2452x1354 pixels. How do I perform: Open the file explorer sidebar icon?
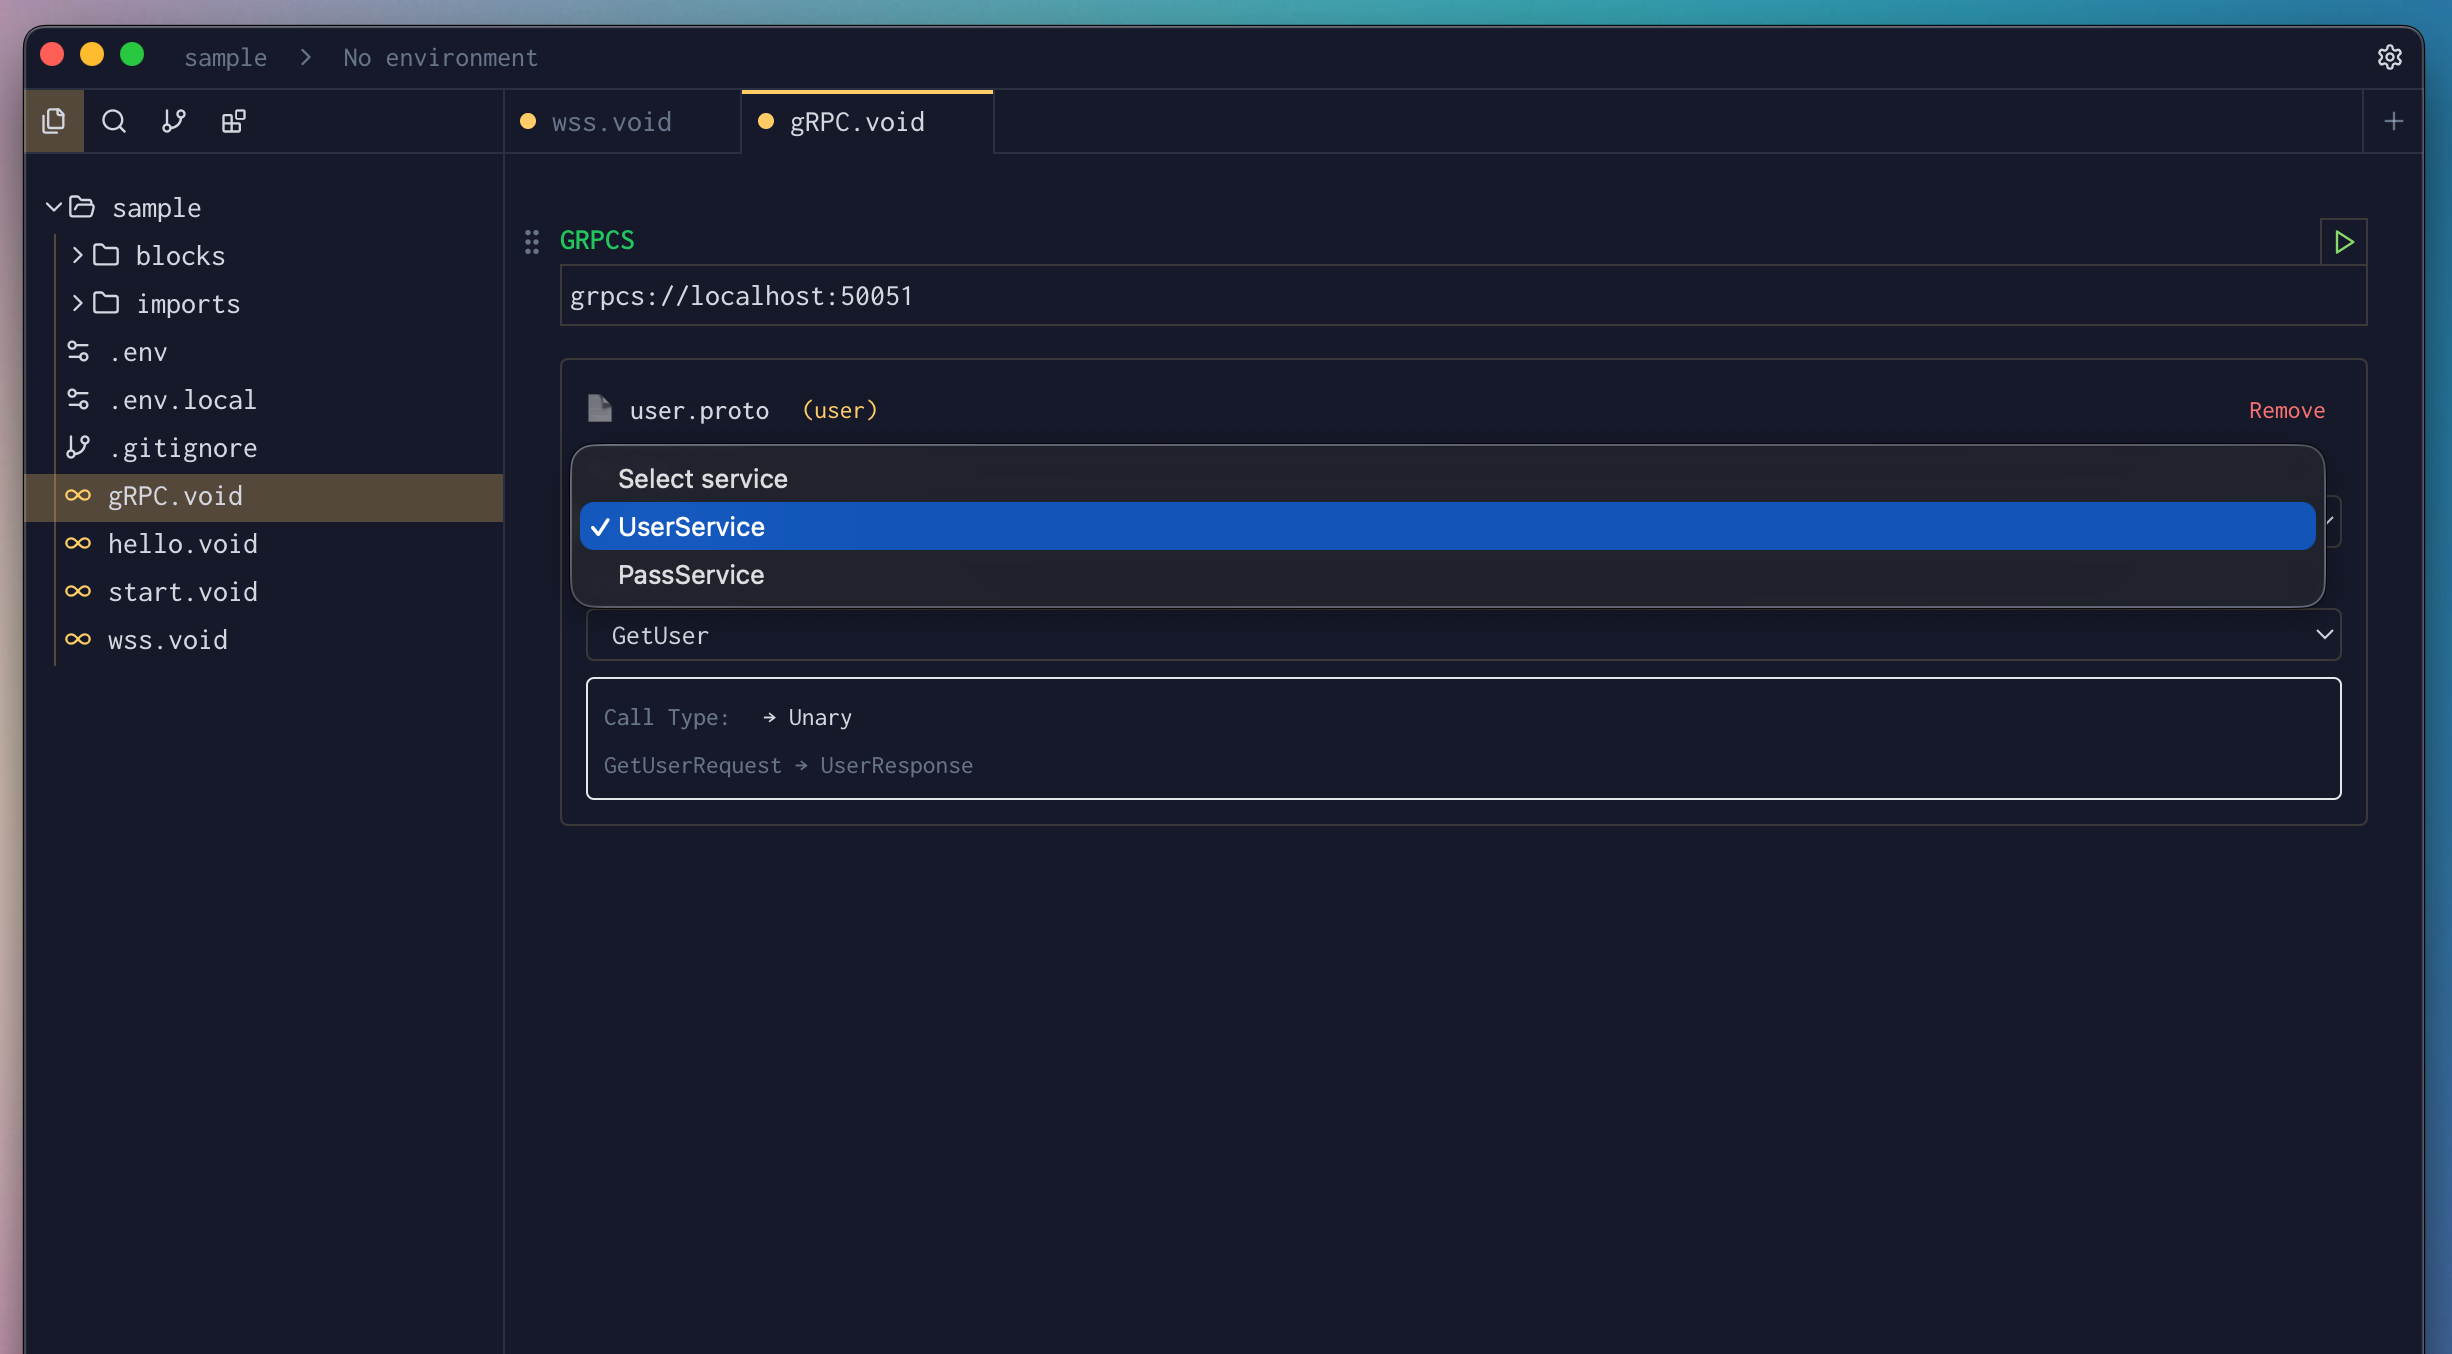(x=54, y=121)
